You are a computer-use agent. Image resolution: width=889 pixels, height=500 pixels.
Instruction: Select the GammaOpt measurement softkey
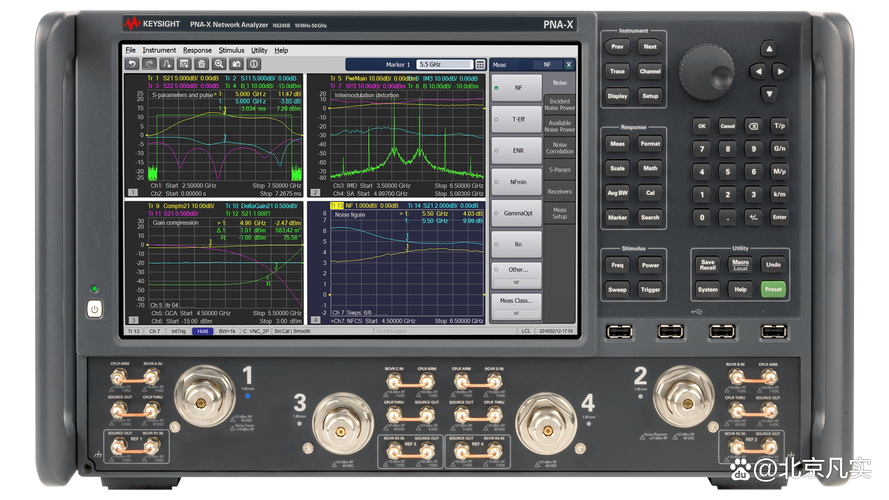517,213
